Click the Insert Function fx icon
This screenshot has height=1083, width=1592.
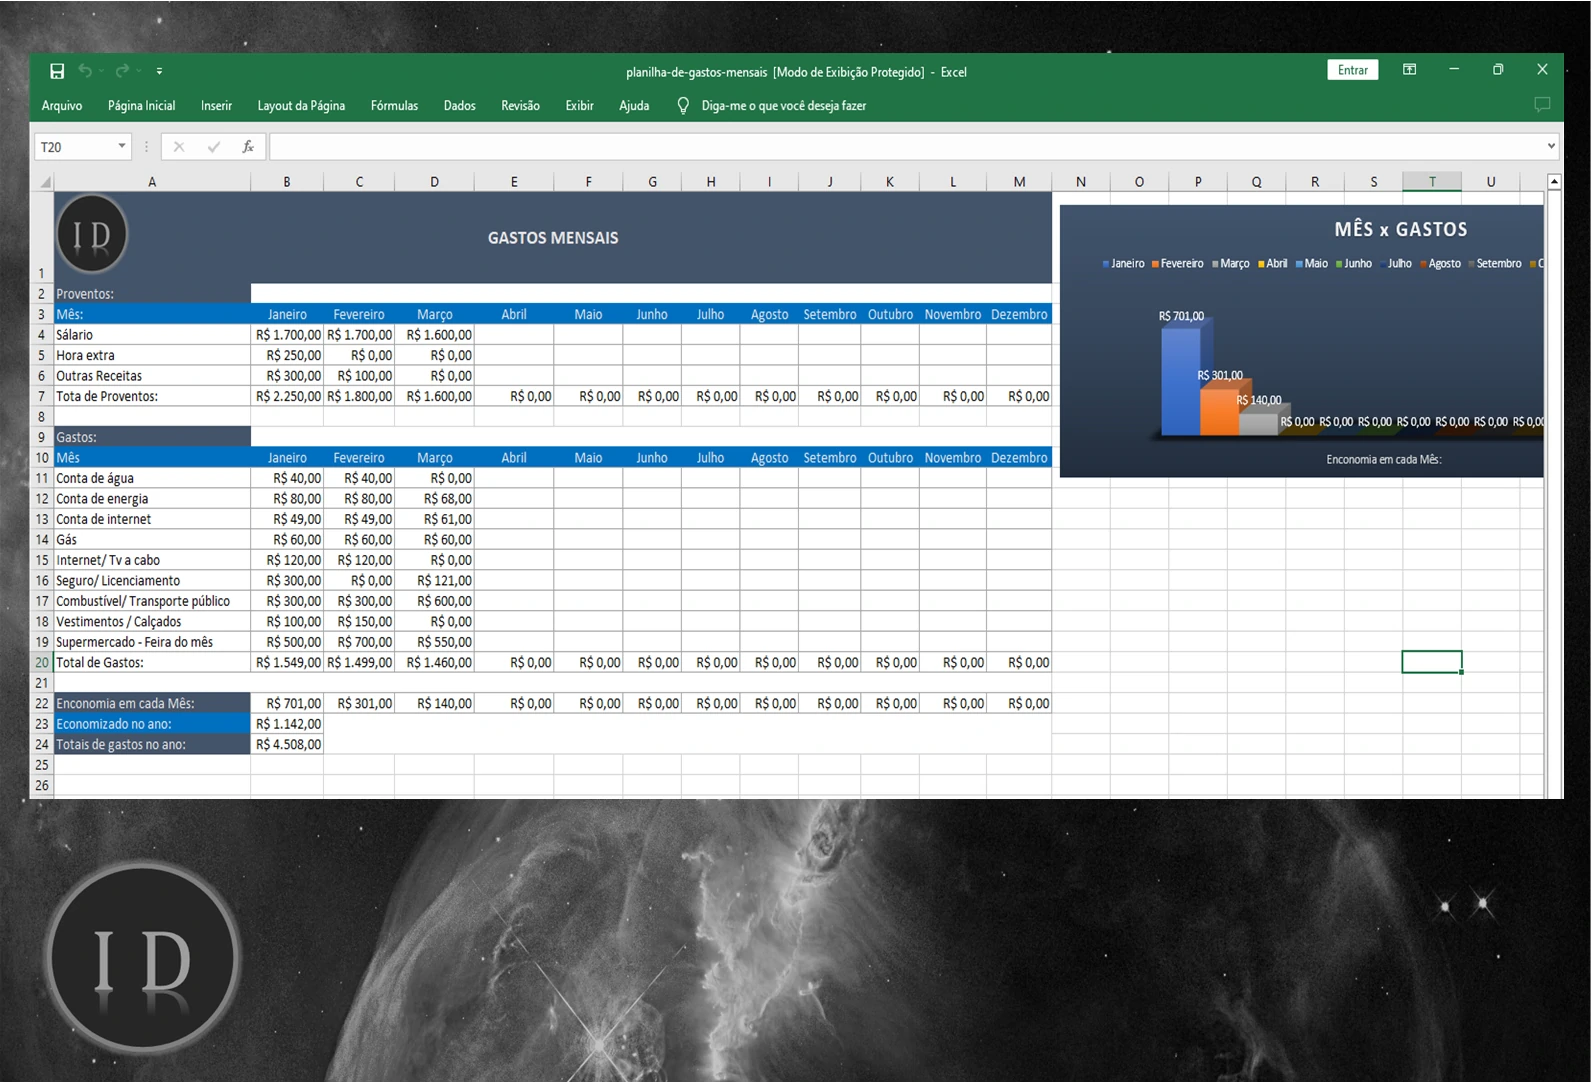pyautogui.click(x=248, y=147)
